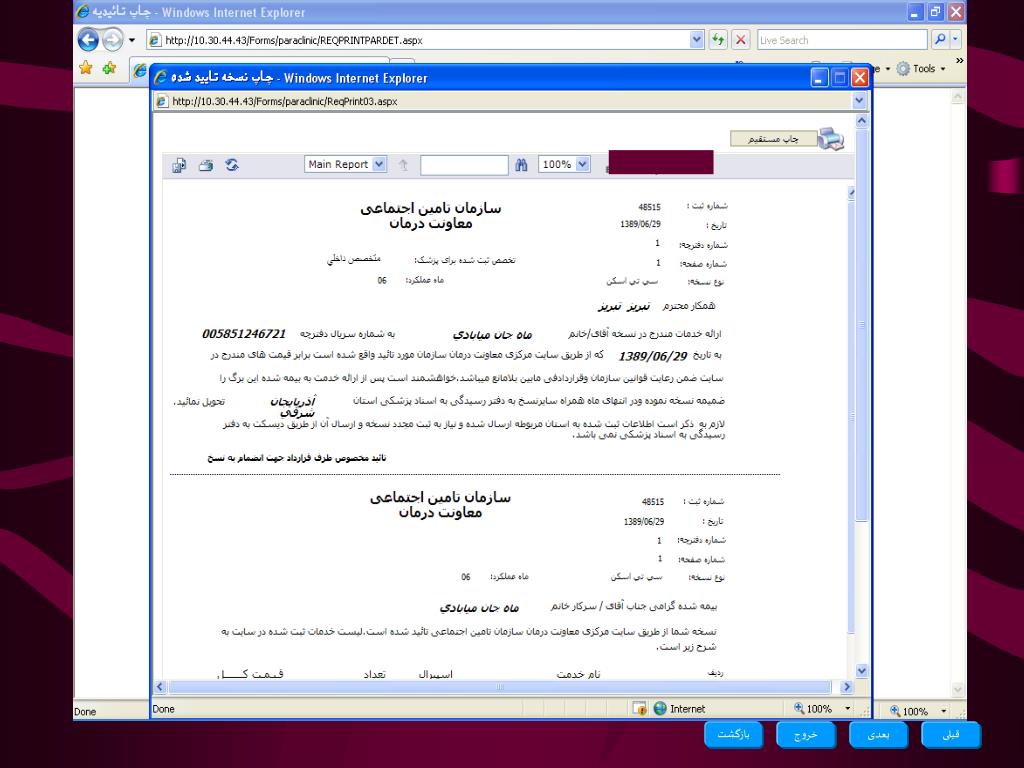Click the province name آذربایجان شرقی

point(295,406)
